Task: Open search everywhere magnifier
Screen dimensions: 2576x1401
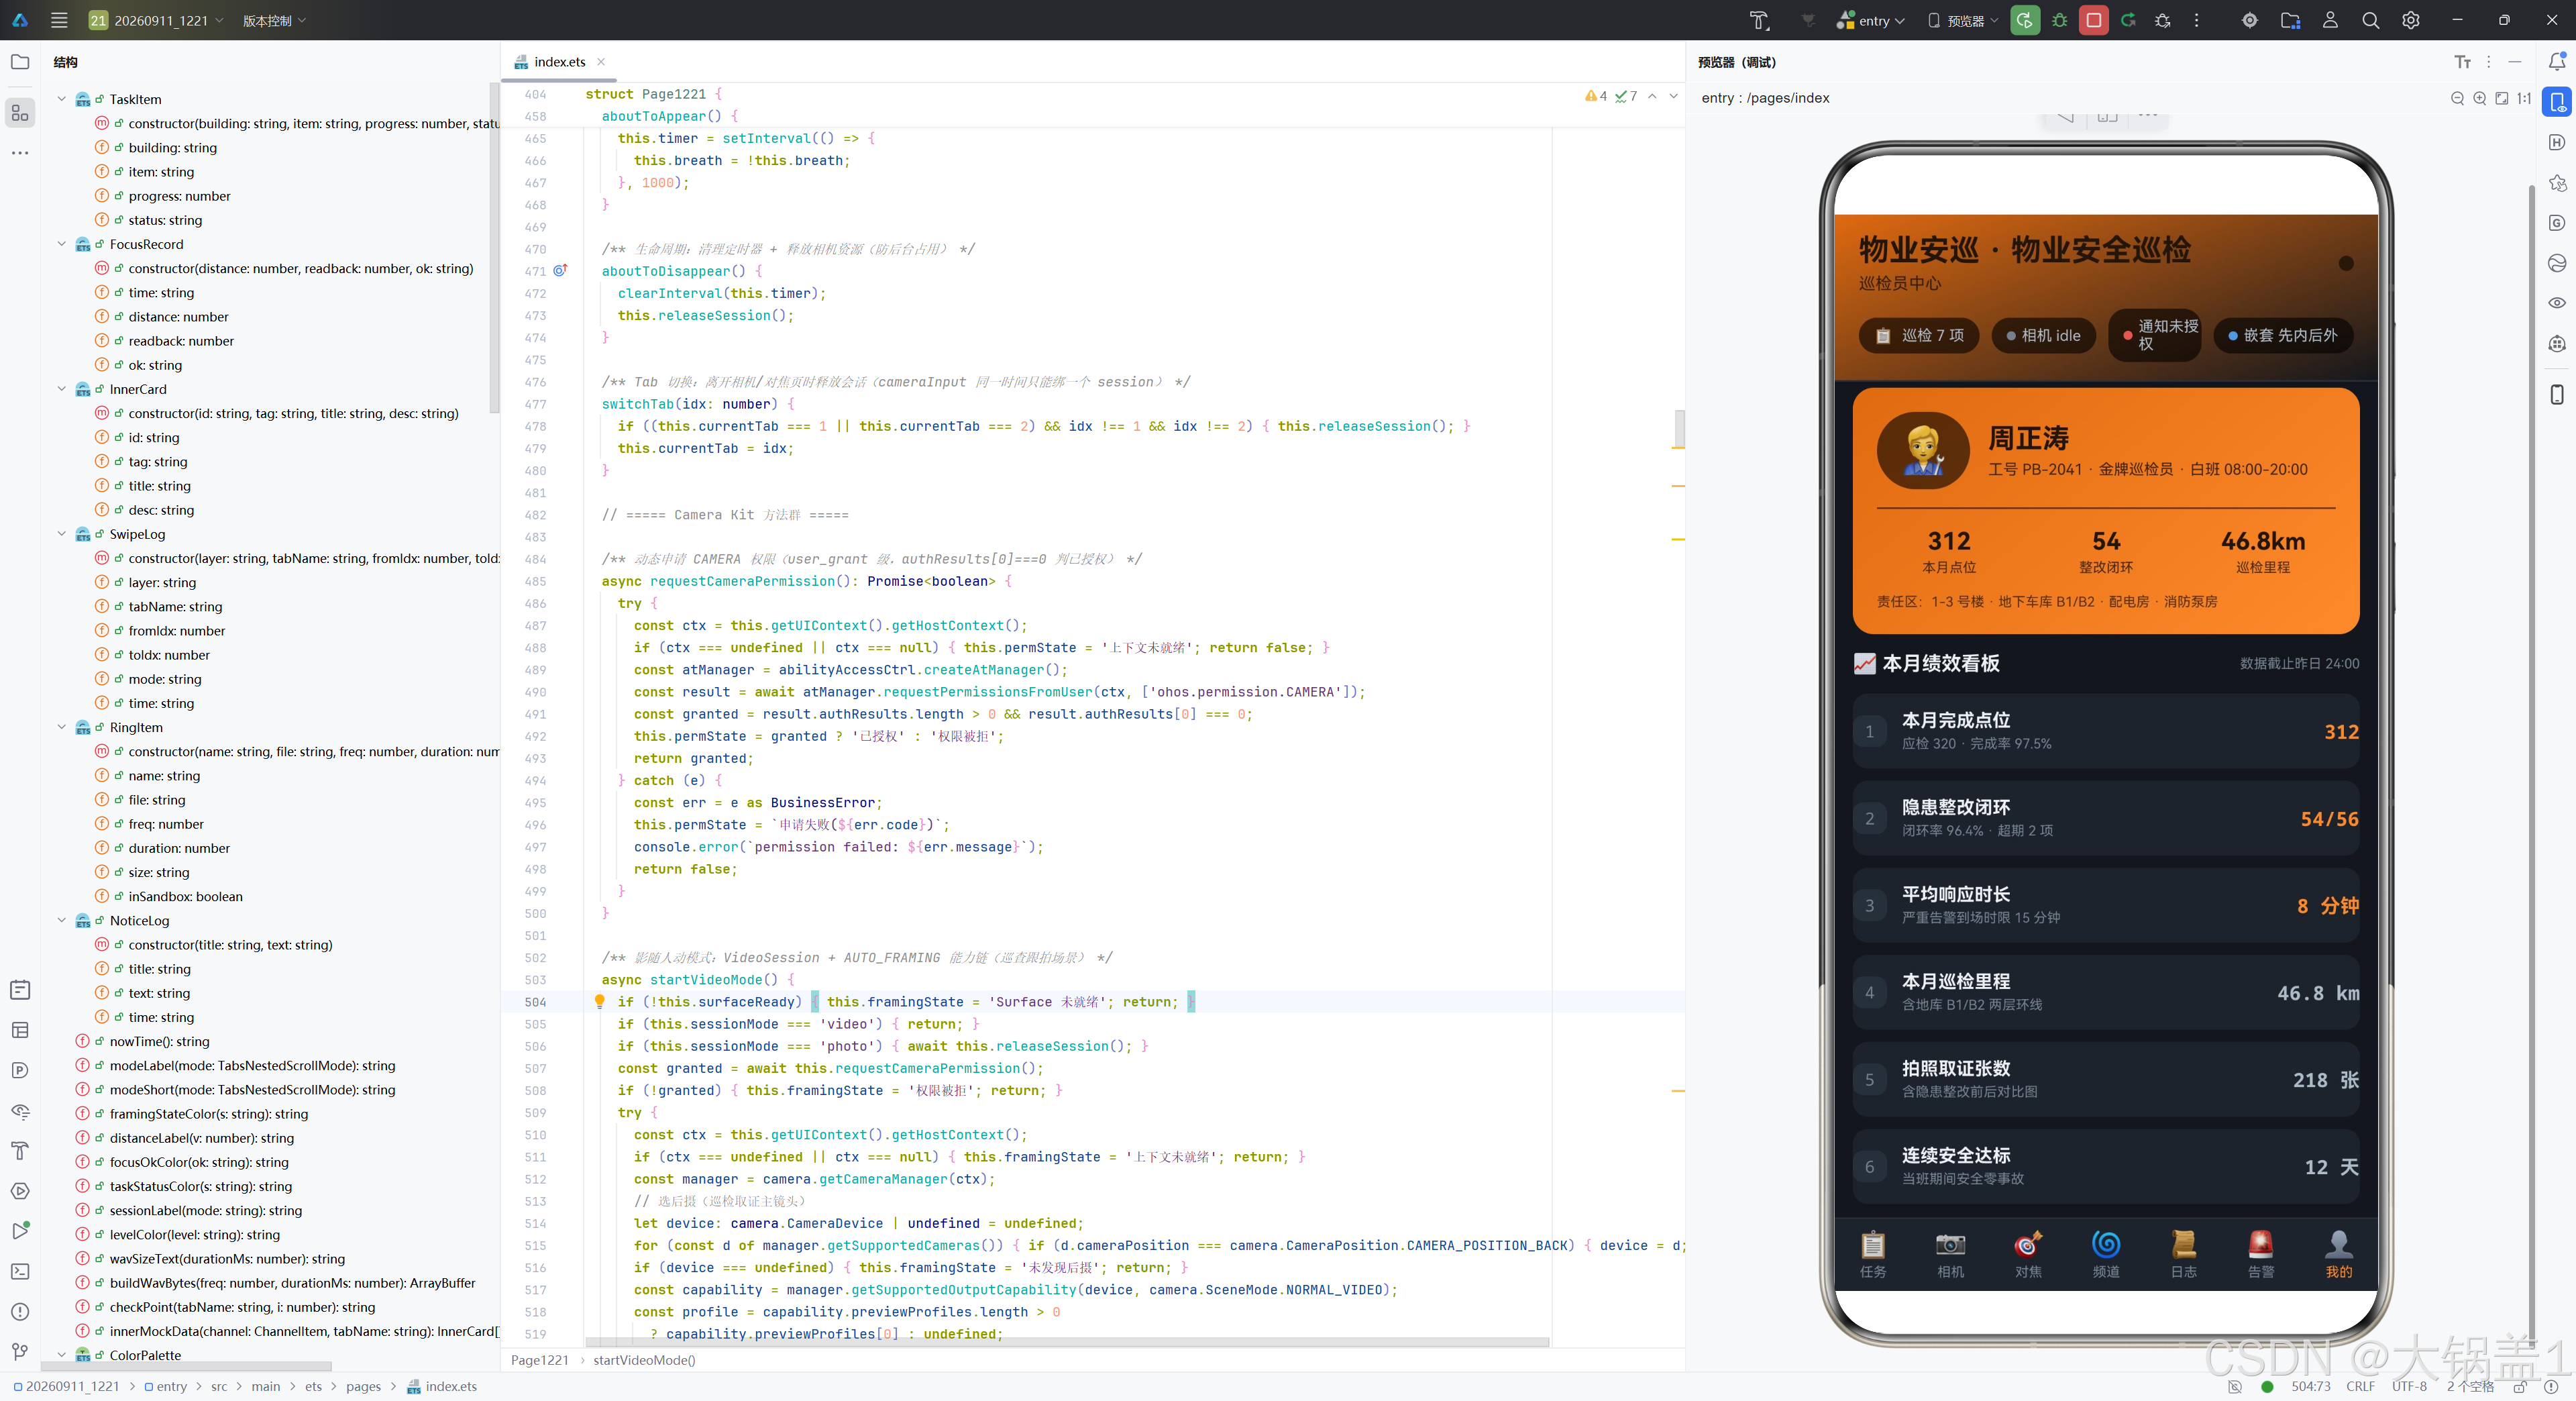Action: [x=2370, y=20]
